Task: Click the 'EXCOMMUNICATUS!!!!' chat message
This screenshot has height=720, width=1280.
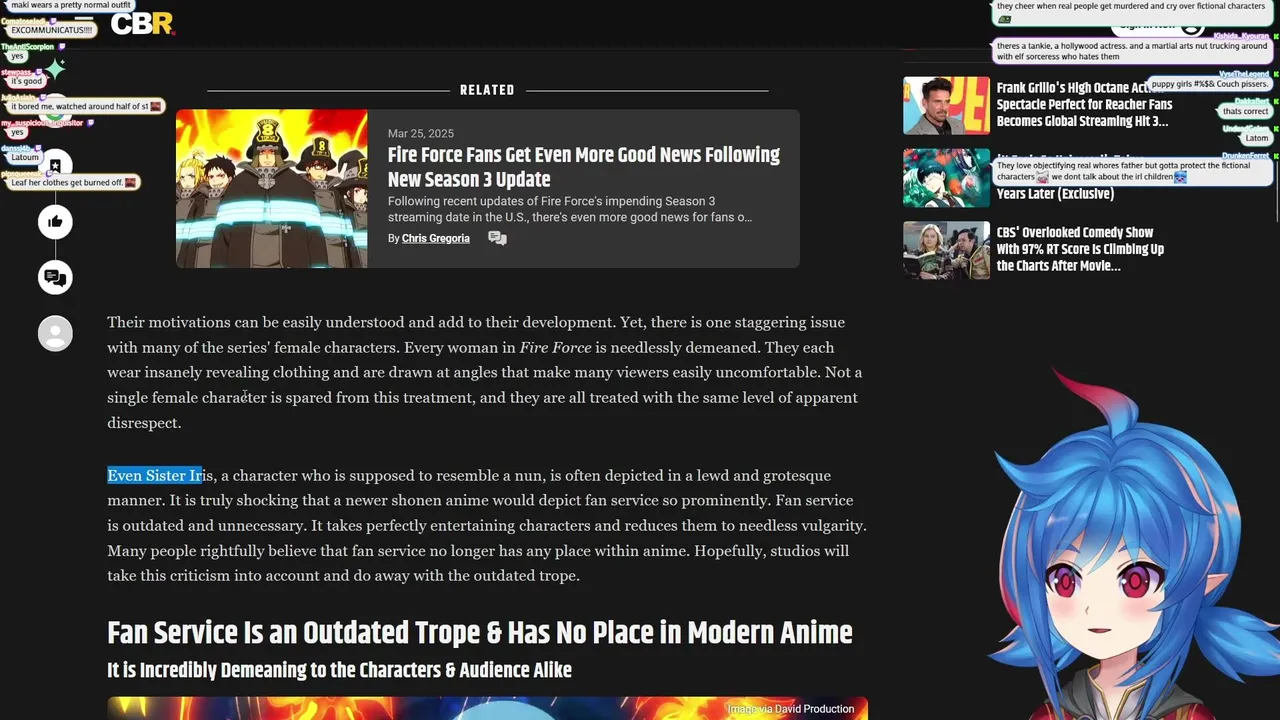Action: pos(51,30)
